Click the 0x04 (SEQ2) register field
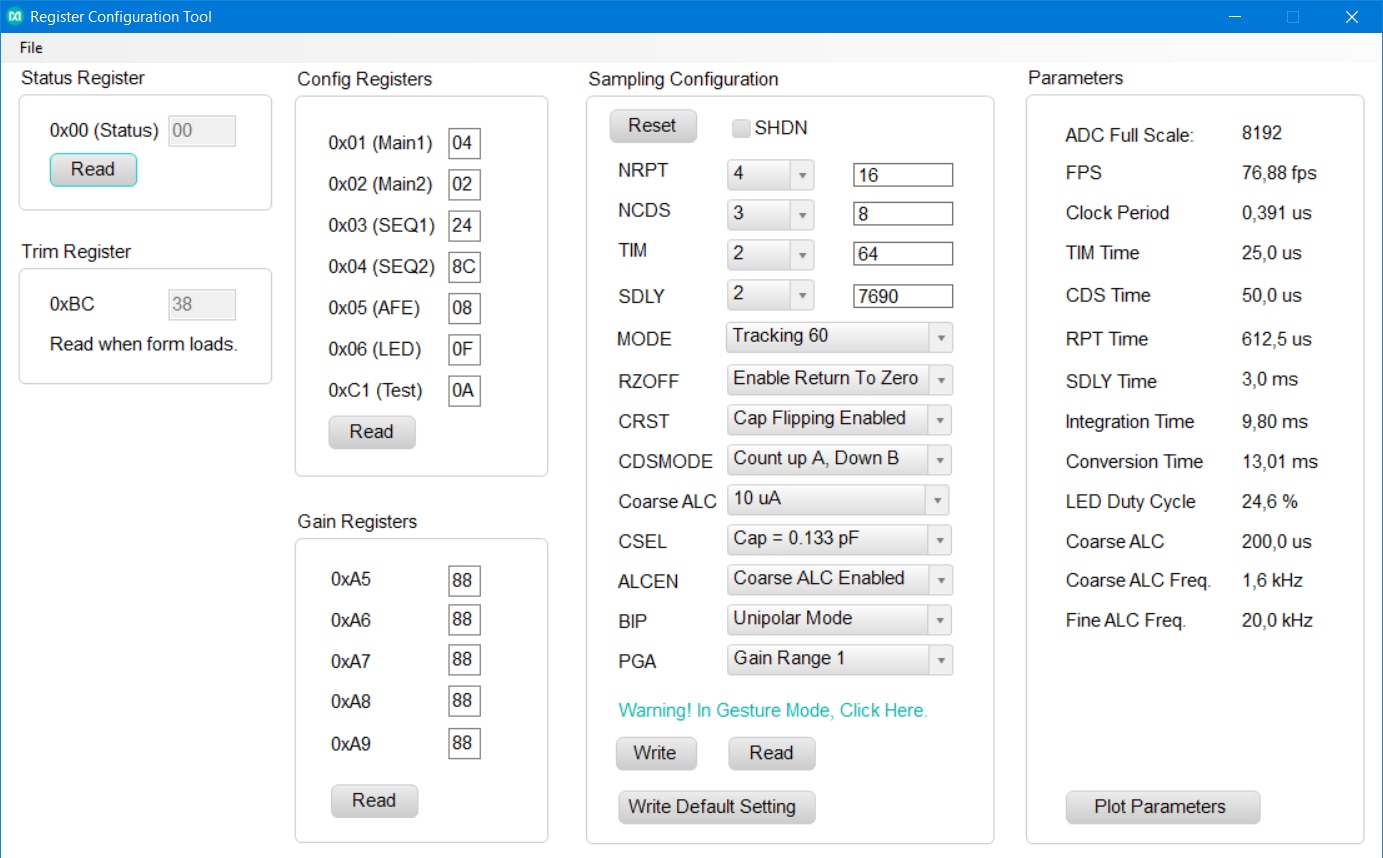This screenshot has height=858, width=1383. [x=464, y=268]
